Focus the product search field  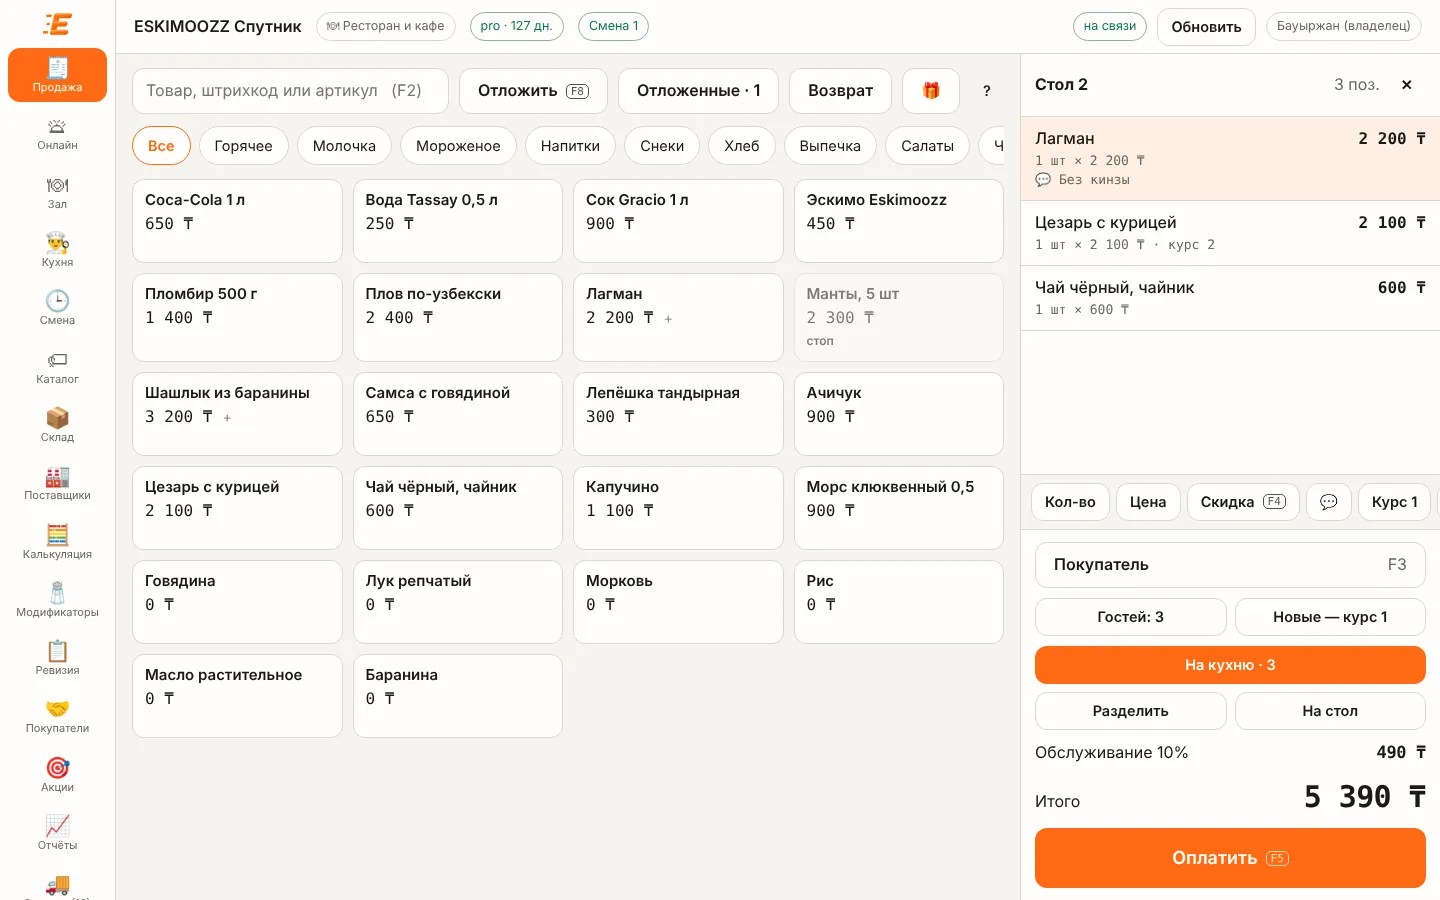click(x=290, y=91)
